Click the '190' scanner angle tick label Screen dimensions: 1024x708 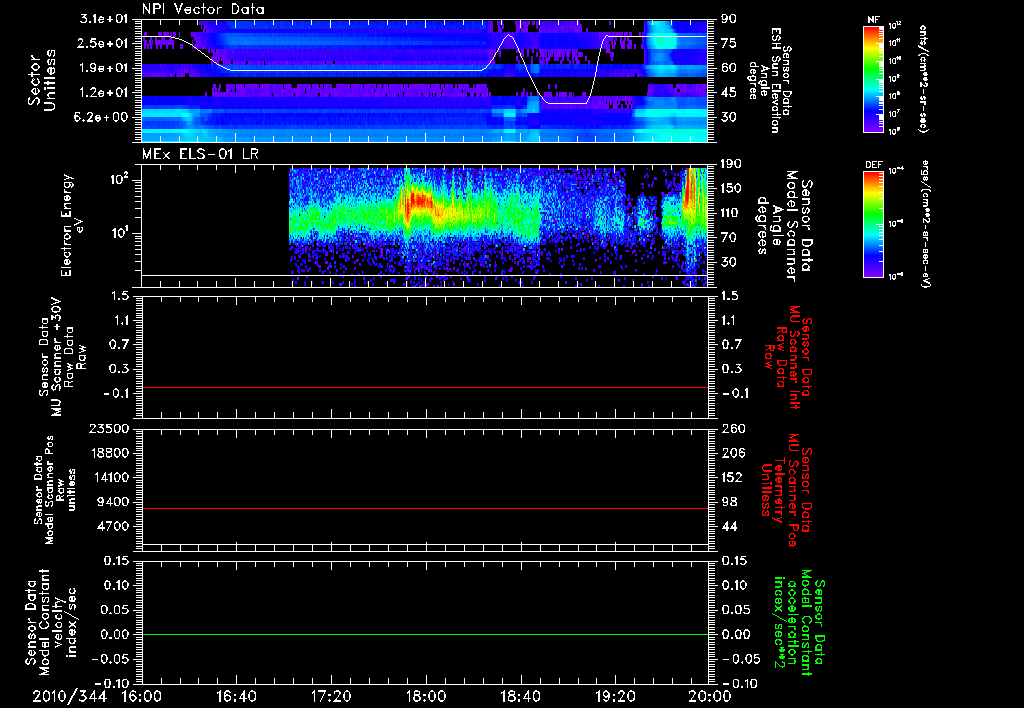731,164
